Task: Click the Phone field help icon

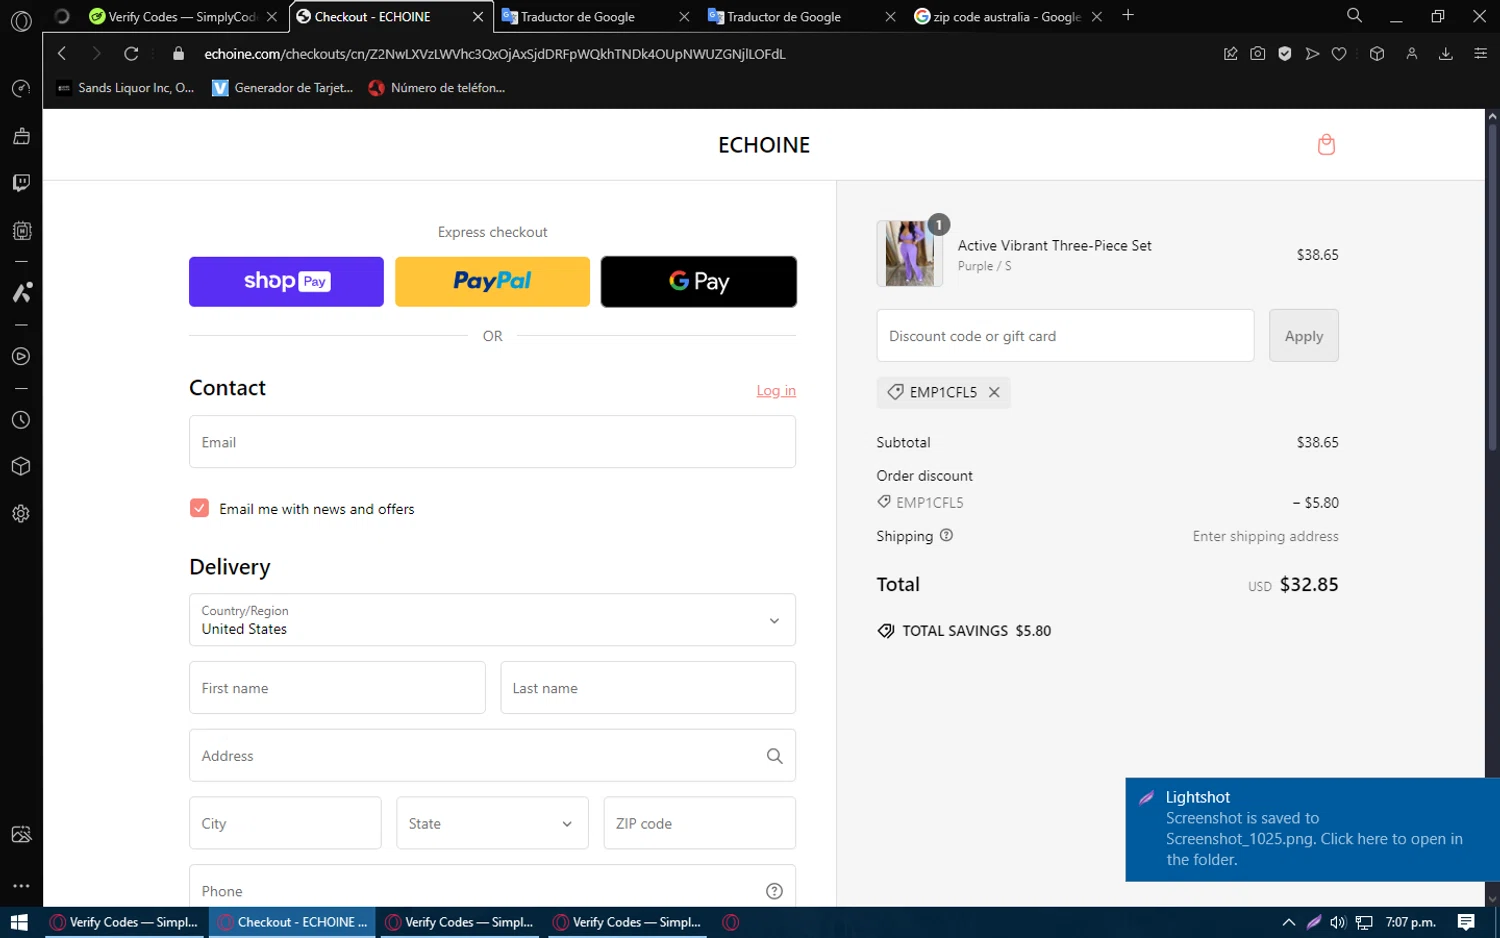Action: 774,891
